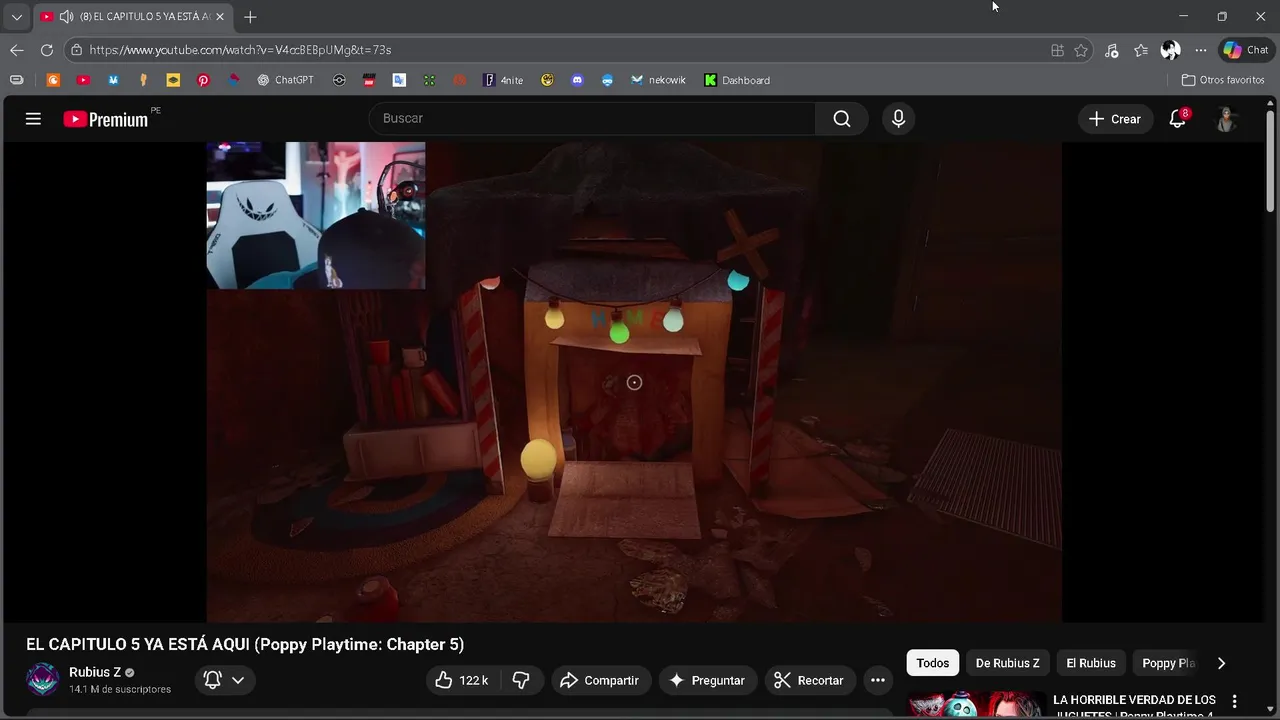Click the 14.1 M de suscriptores text
The image size is (1280, 720).
120,689
